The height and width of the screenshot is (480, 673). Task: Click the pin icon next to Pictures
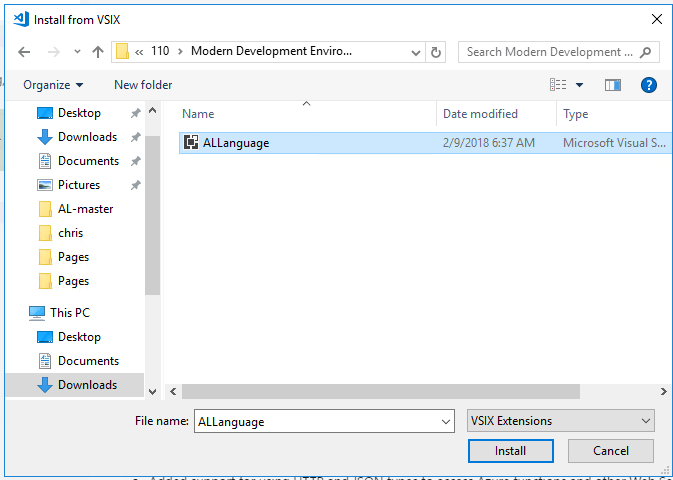tap(136, 185)
